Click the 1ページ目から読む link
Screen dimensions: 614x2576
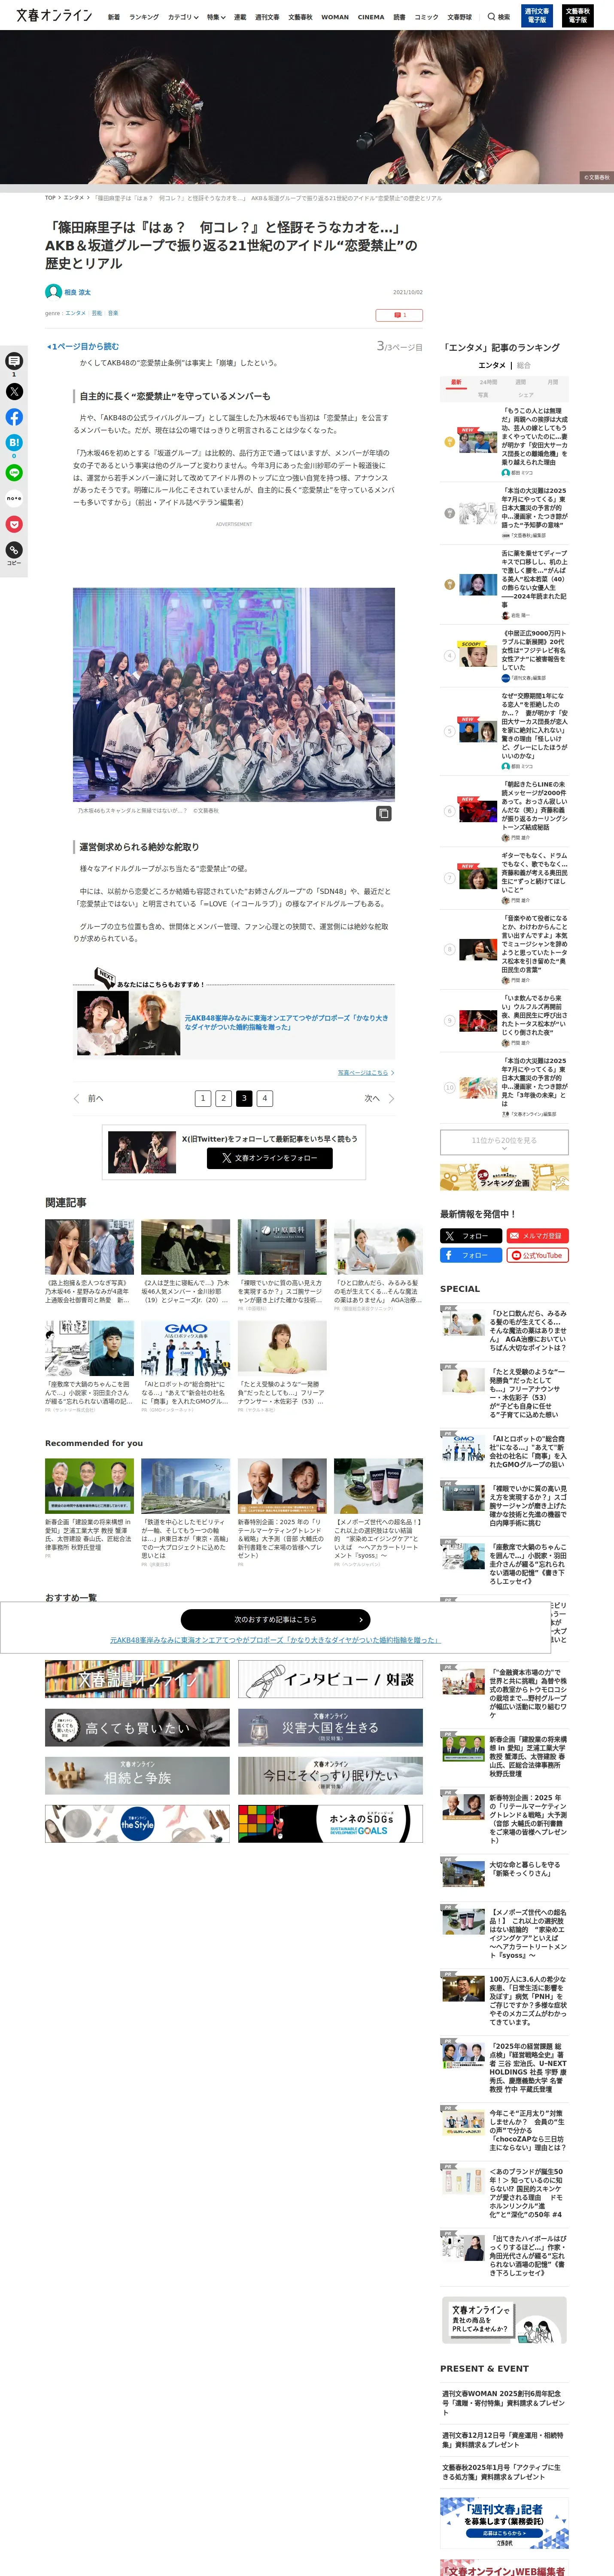pyautogui.click(x=83, y=347)
